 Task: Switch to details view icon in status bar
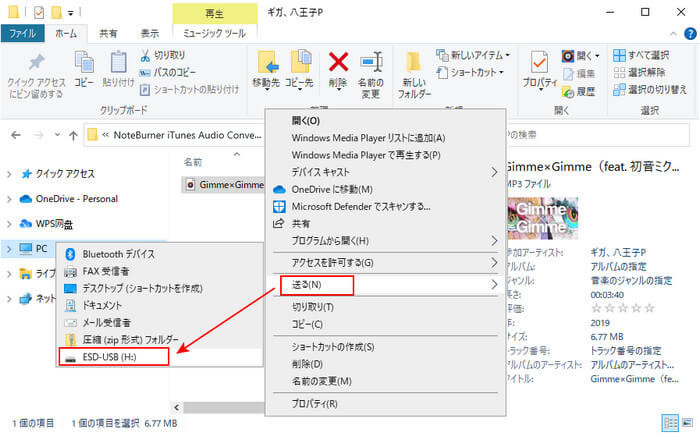tap(670, 422)
